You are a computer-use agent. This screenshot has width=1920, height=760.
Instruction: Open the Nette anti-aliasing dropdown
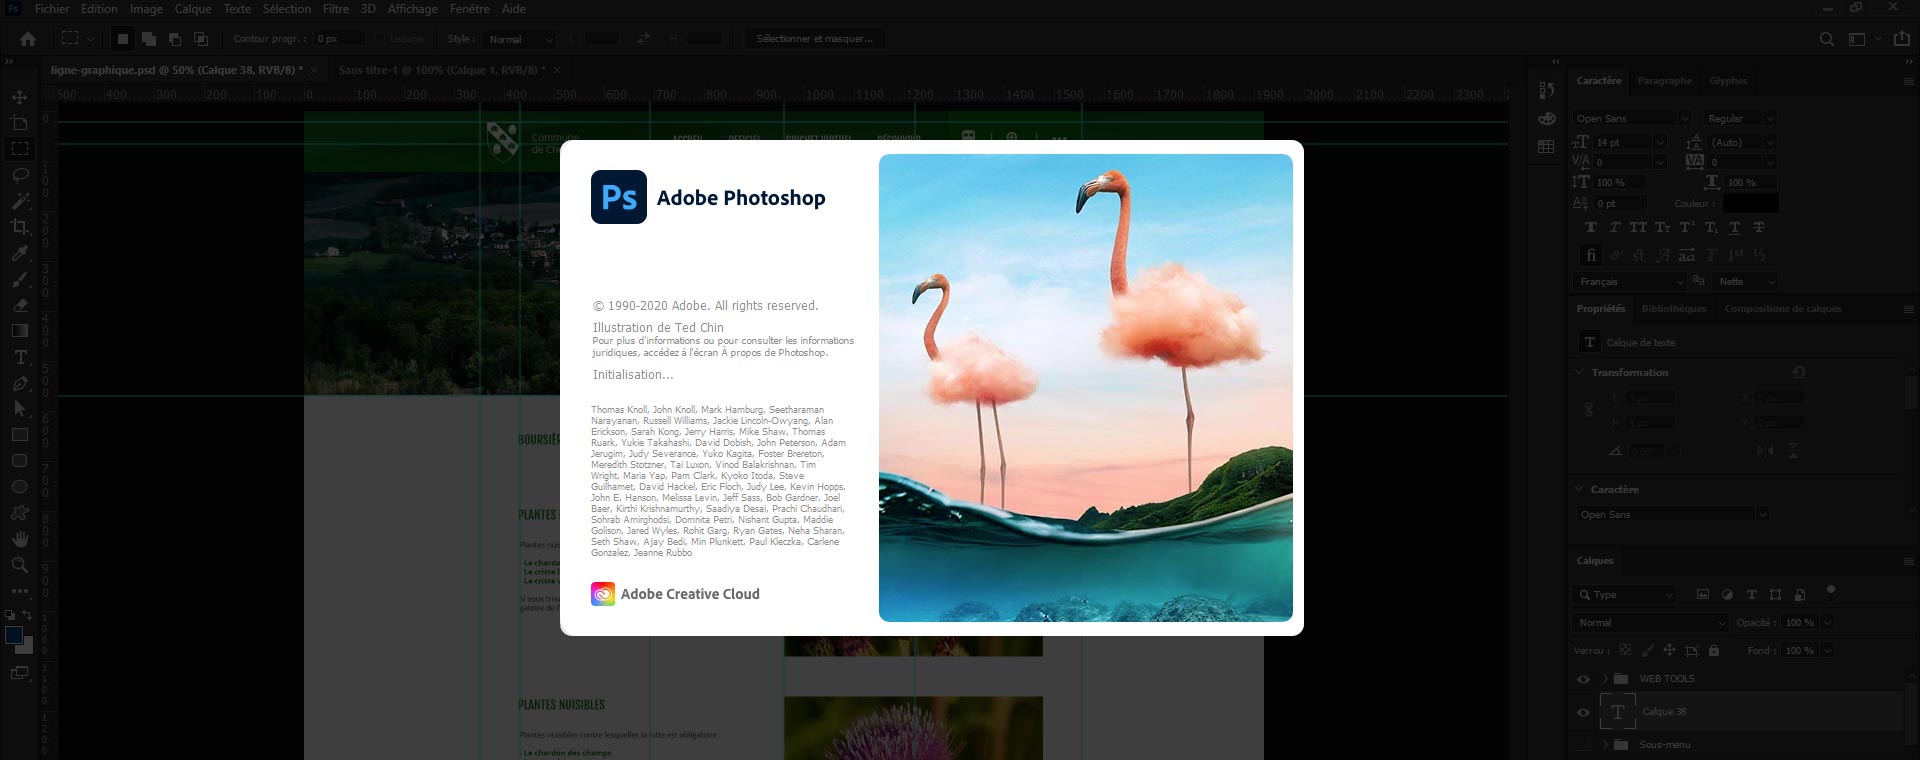(x=1746, y=282)
